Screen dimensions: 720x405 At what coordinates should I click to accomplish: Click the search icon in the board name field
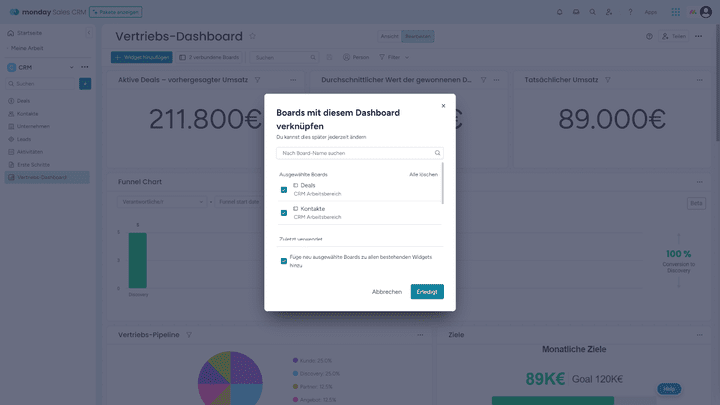coord(438,153)
